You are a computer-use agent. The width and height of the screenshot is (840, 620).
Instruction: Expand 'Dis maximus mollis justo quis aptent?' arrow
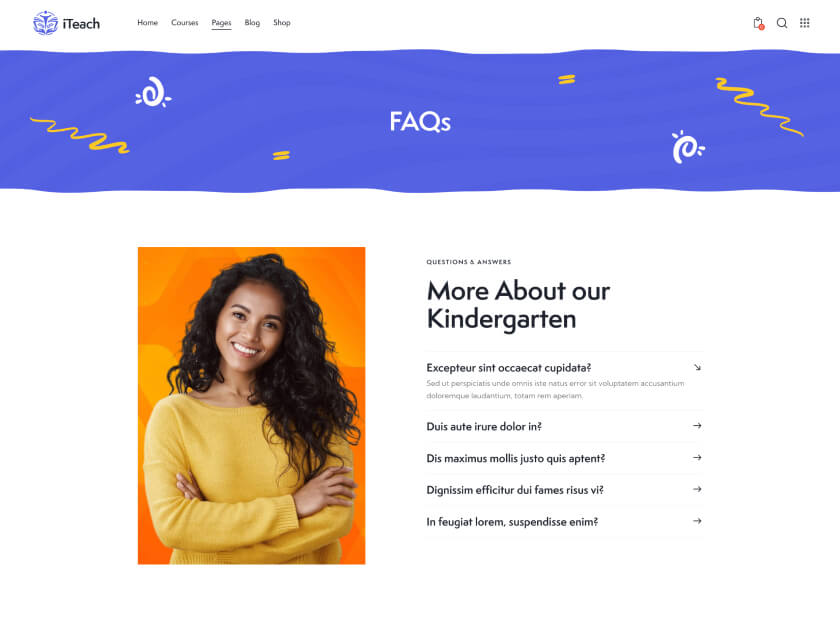coord(697,457)
